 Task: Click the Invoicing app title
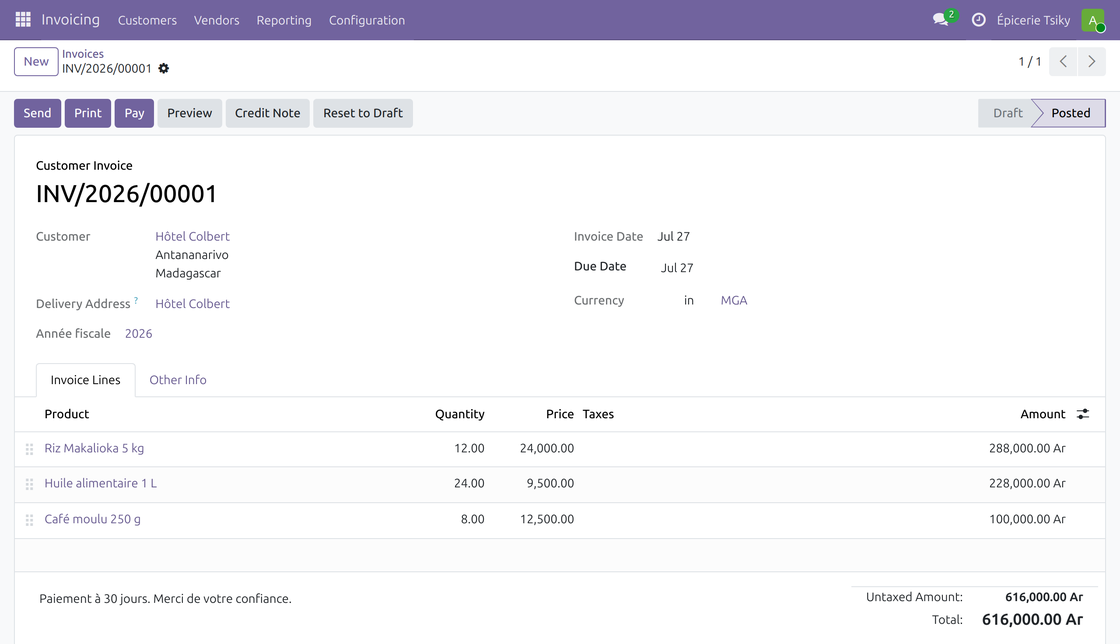click(71, 19)
